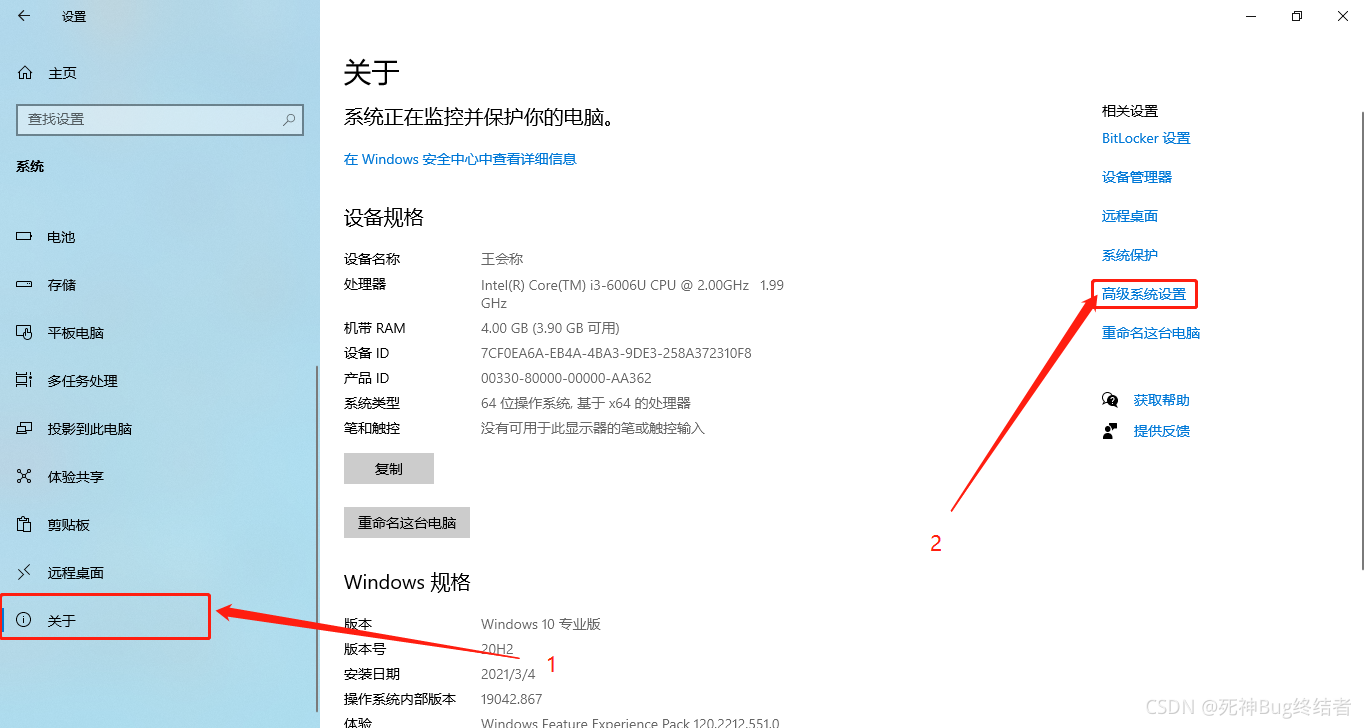This screenshot has height=728, width=1366.
Task: Select the 剪贴板 clipboard icon
Action: (25, 525)
